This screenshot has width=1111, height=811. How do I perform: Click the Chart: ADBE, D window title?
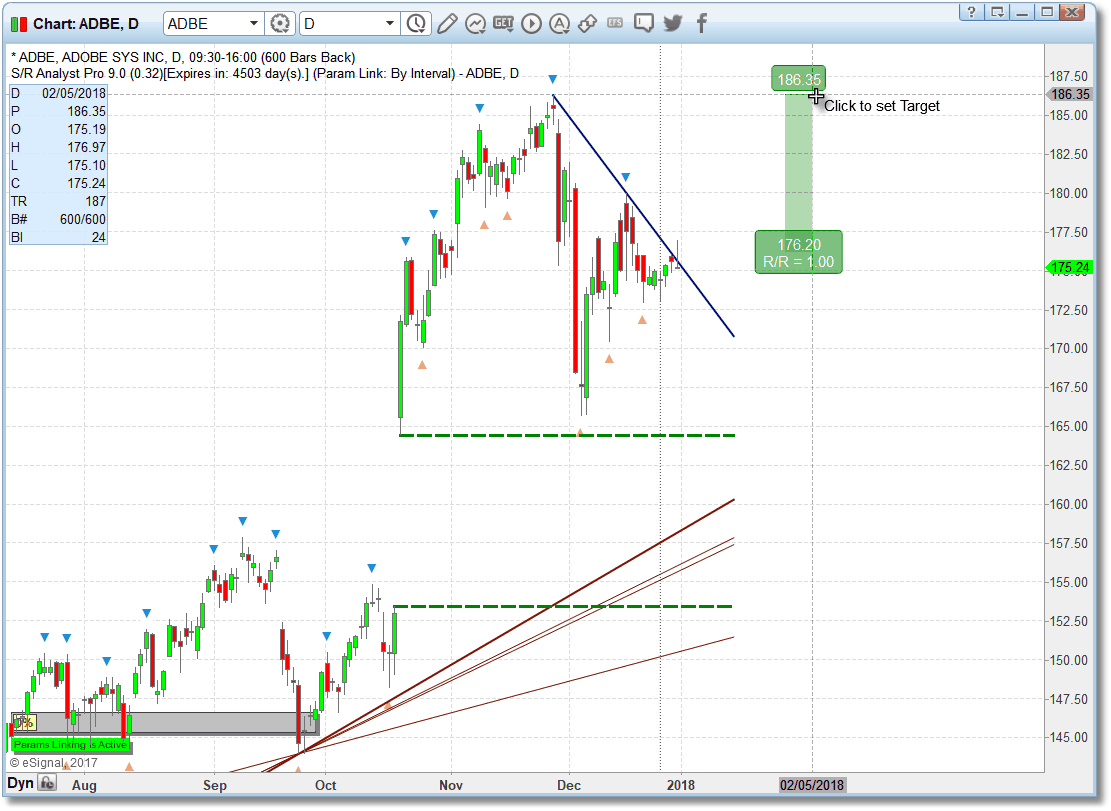point(86,24)
